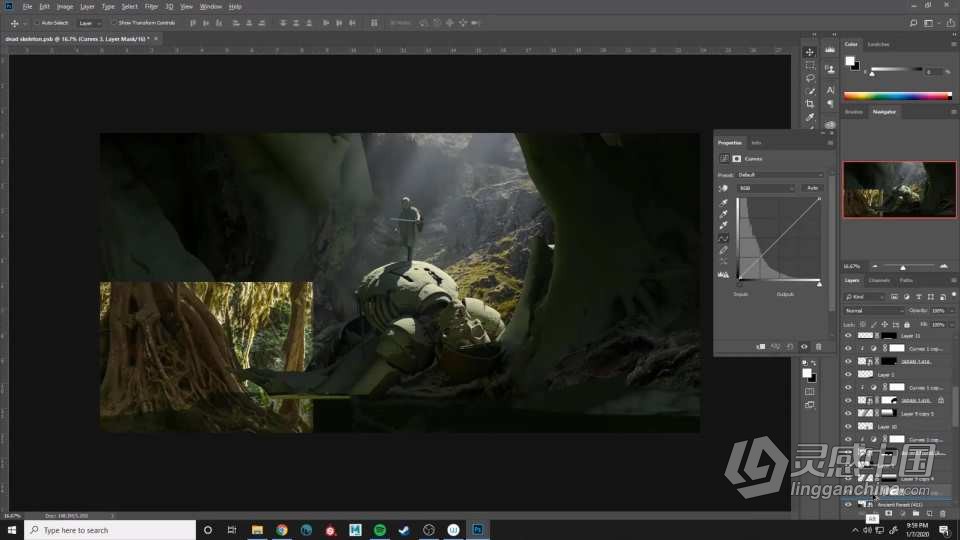Open search icon at top right

click(913, 23)
